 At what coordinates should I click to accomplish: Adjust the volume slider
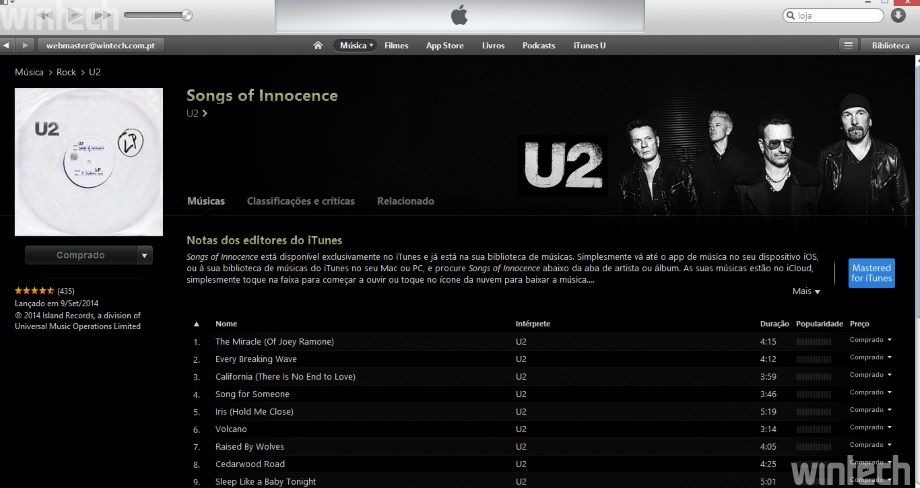coord(157,15)
